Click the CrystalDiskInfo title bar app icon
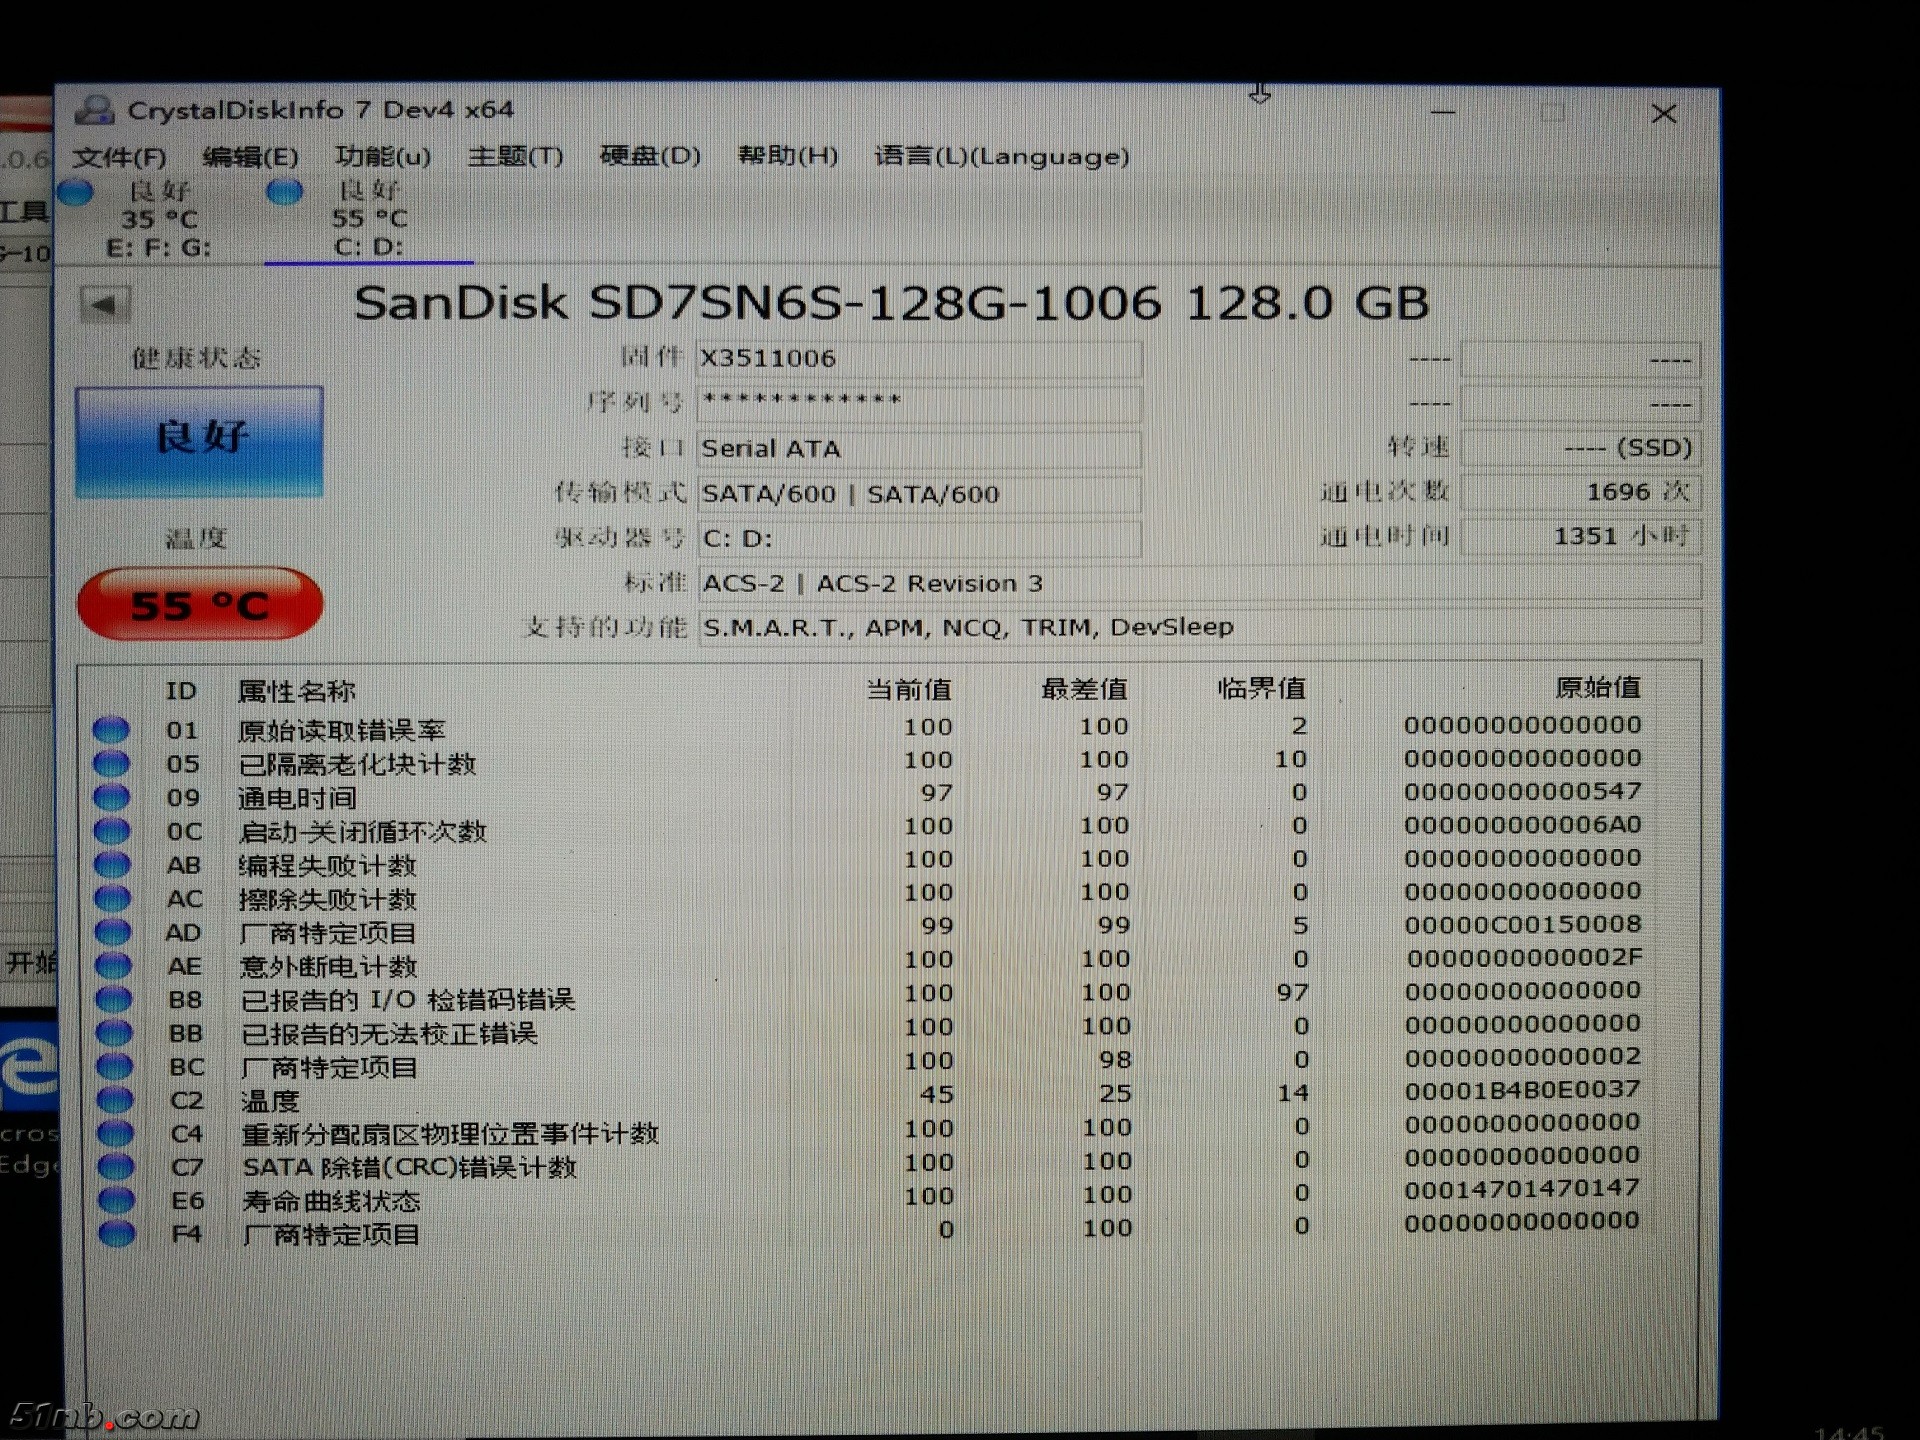The width and height of the screenshot is (1920, 1440). (x=94, y=110)
